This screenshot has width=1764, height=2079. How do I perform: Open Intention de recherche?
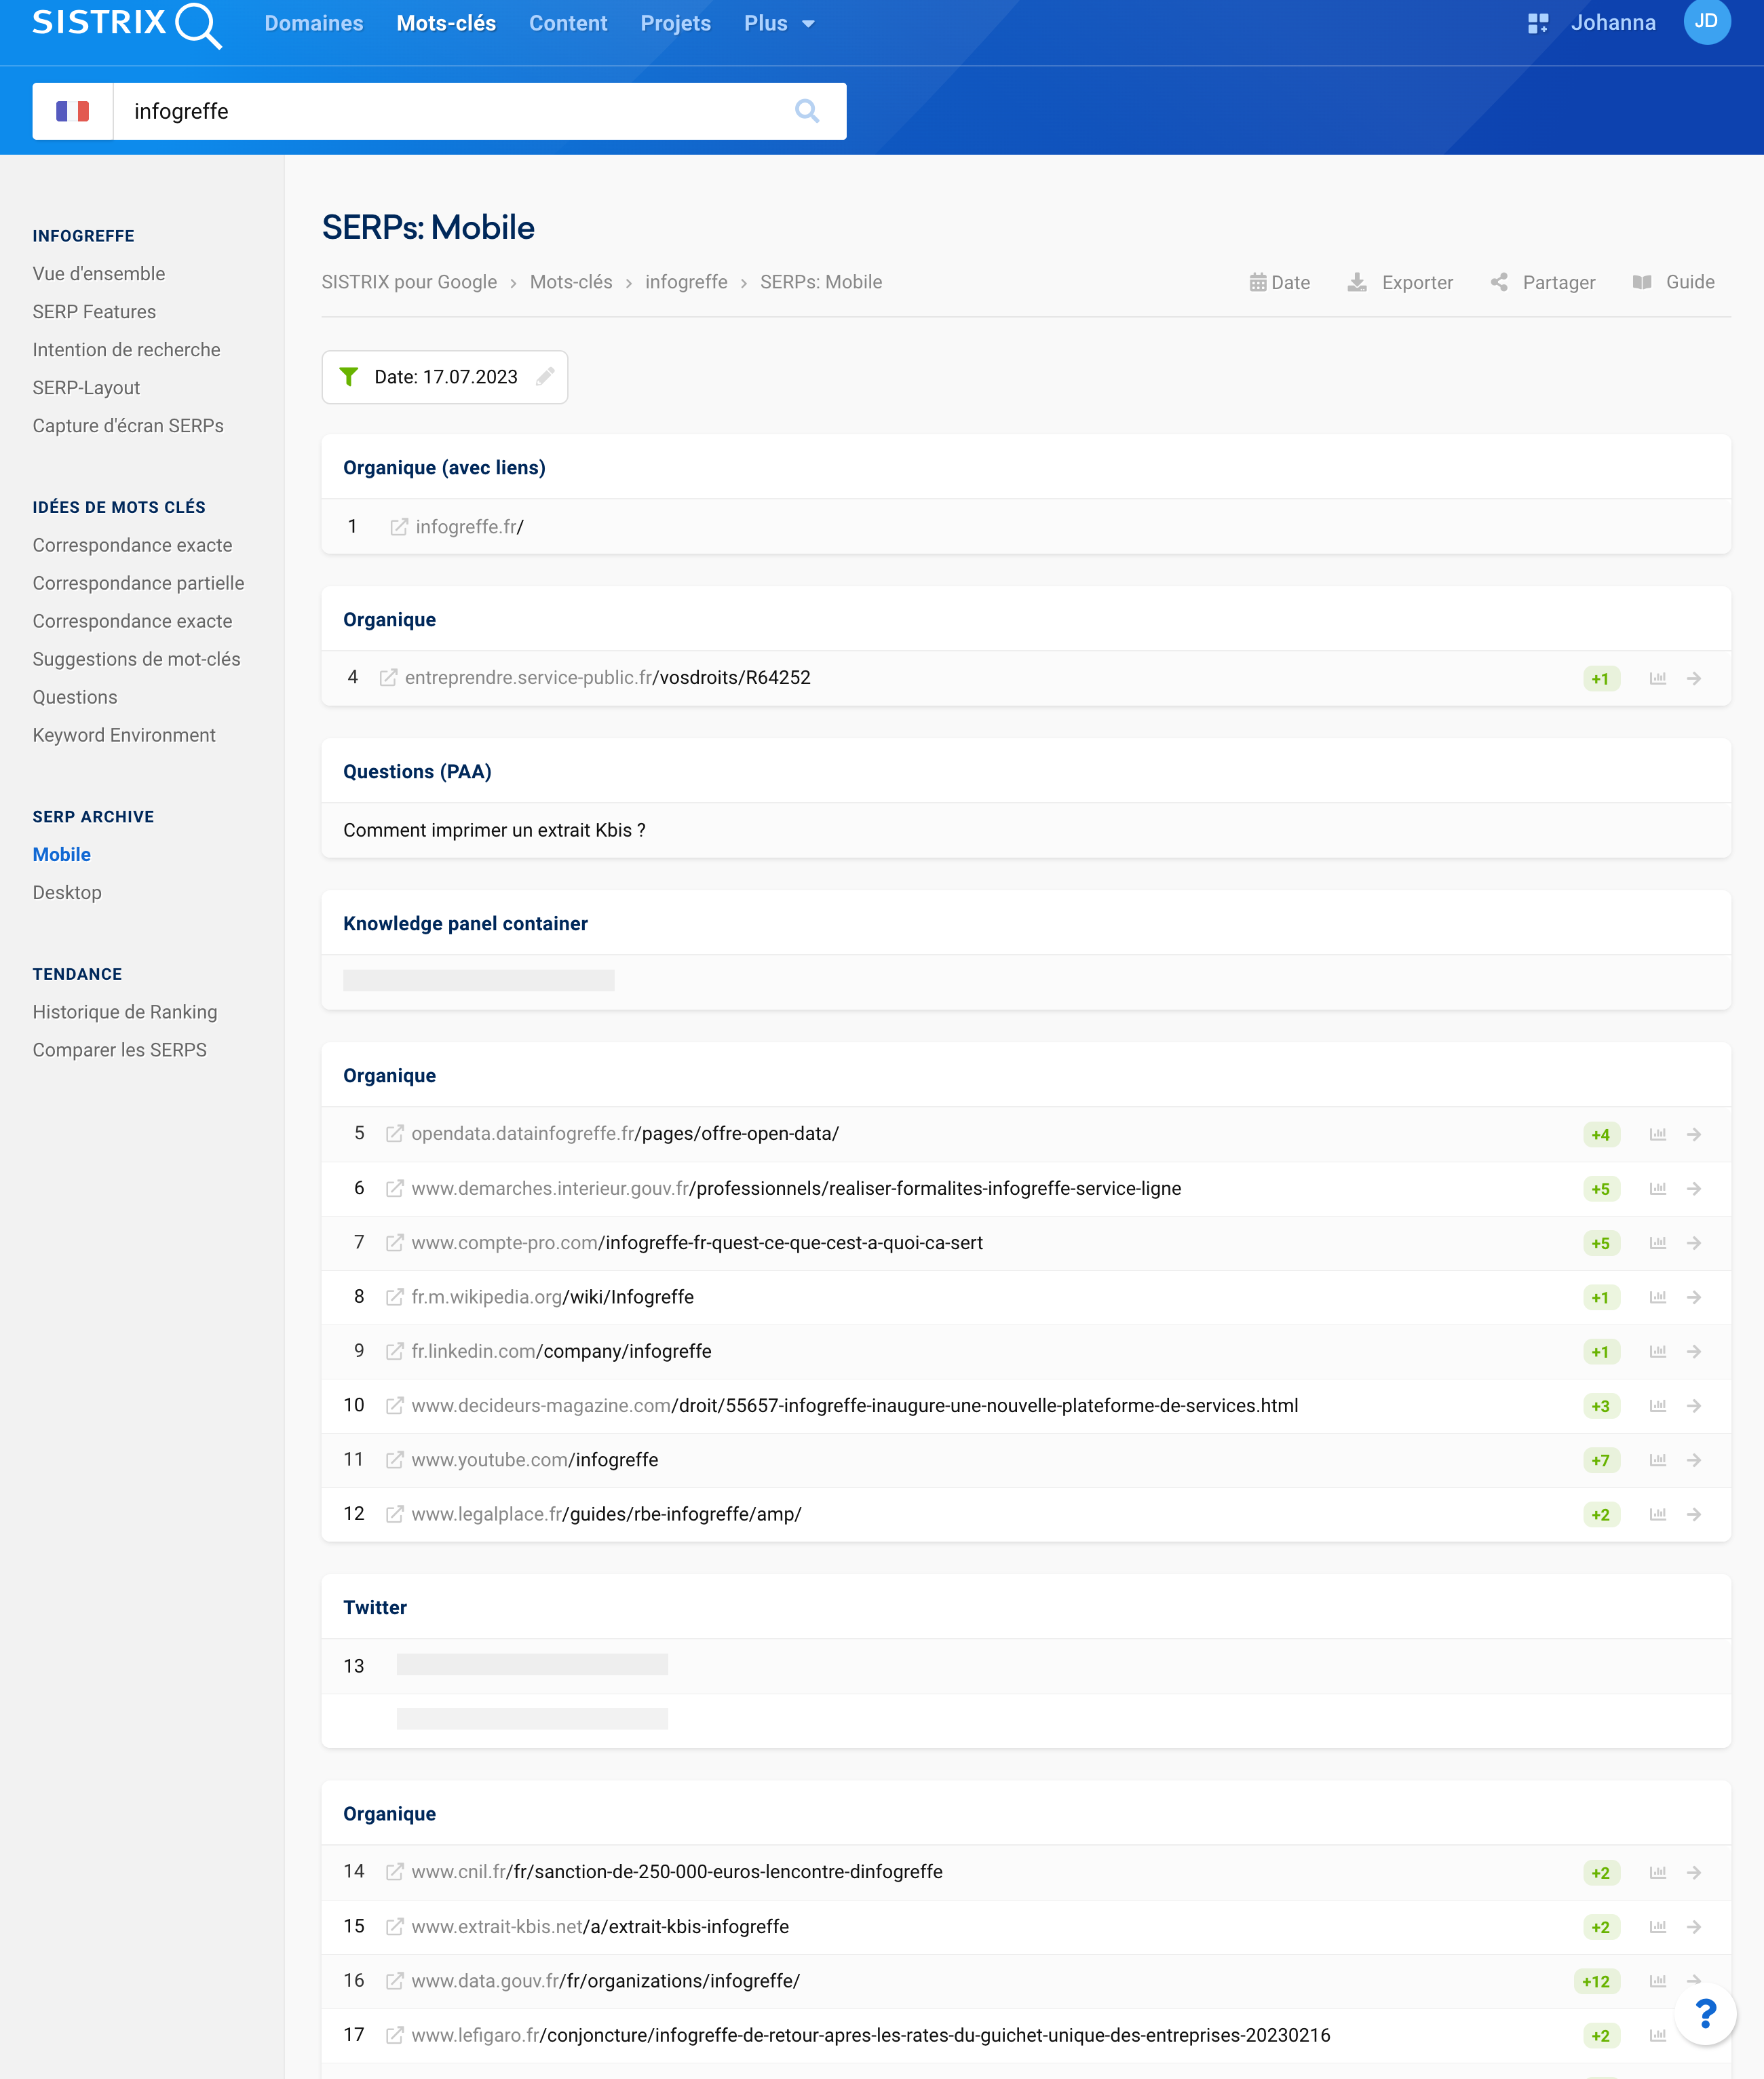coord(126,350)
